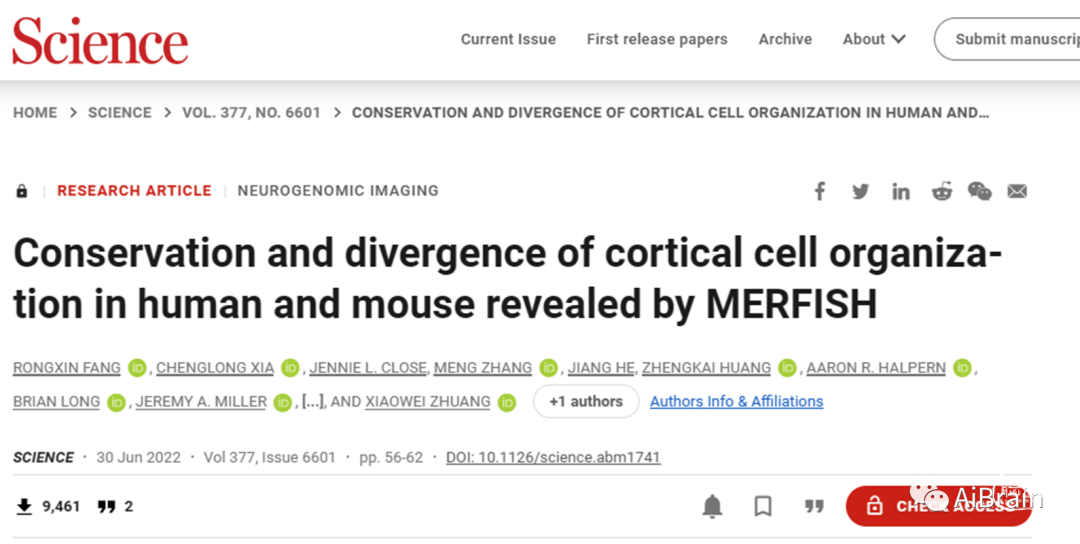
Task: Email this article envelope icon
Action: [x=1017, y=191]
